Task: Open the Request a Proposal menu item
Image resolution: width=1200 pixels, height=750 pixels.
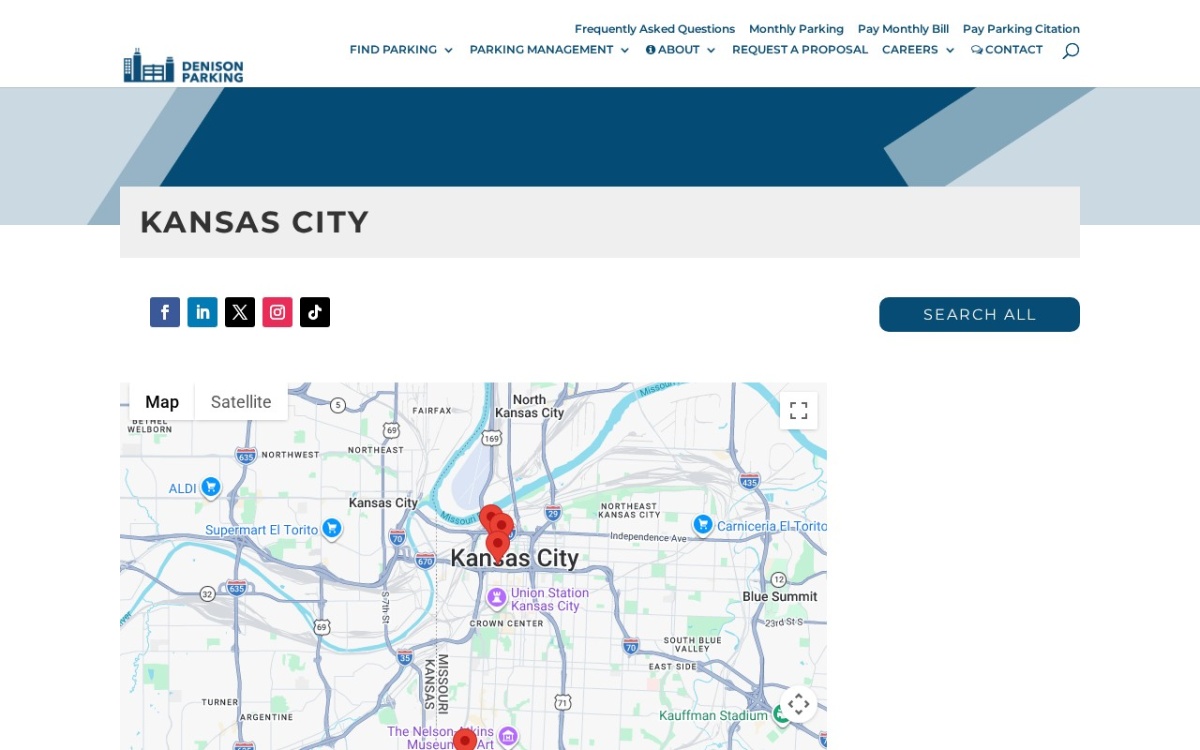Action: 800,50
